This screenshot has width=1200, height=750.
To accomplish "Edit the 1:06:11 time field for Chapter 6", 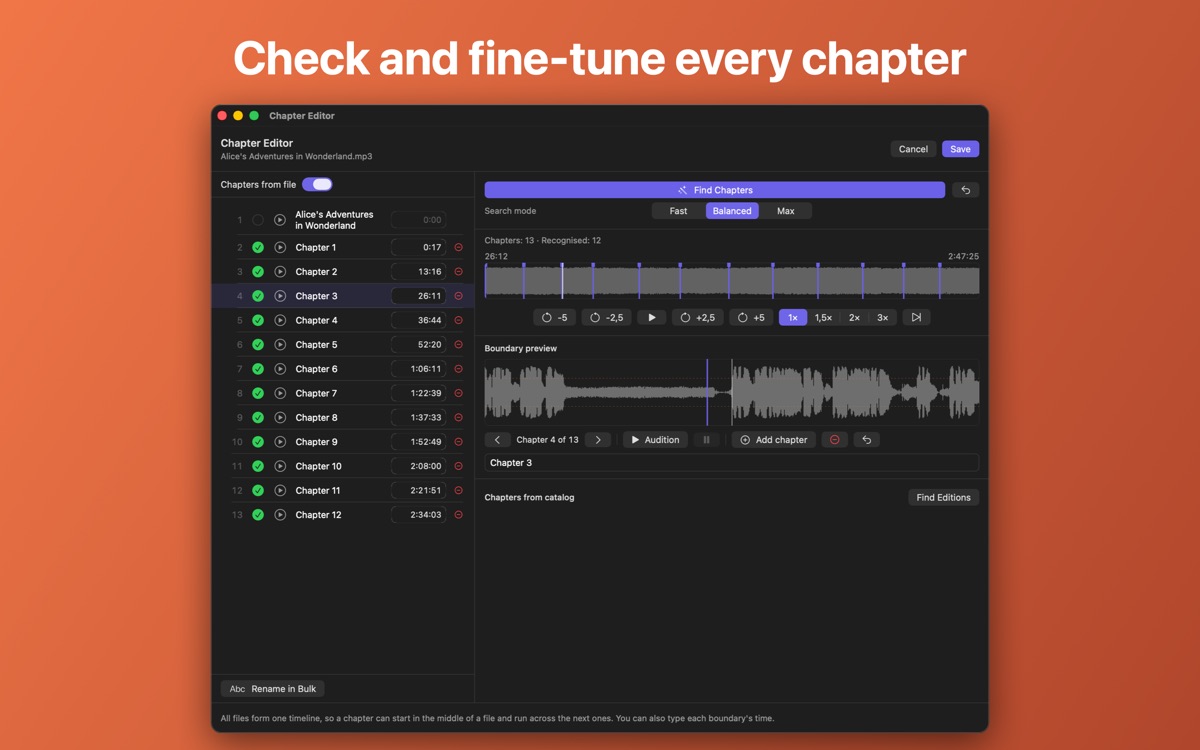I will 418,369.
